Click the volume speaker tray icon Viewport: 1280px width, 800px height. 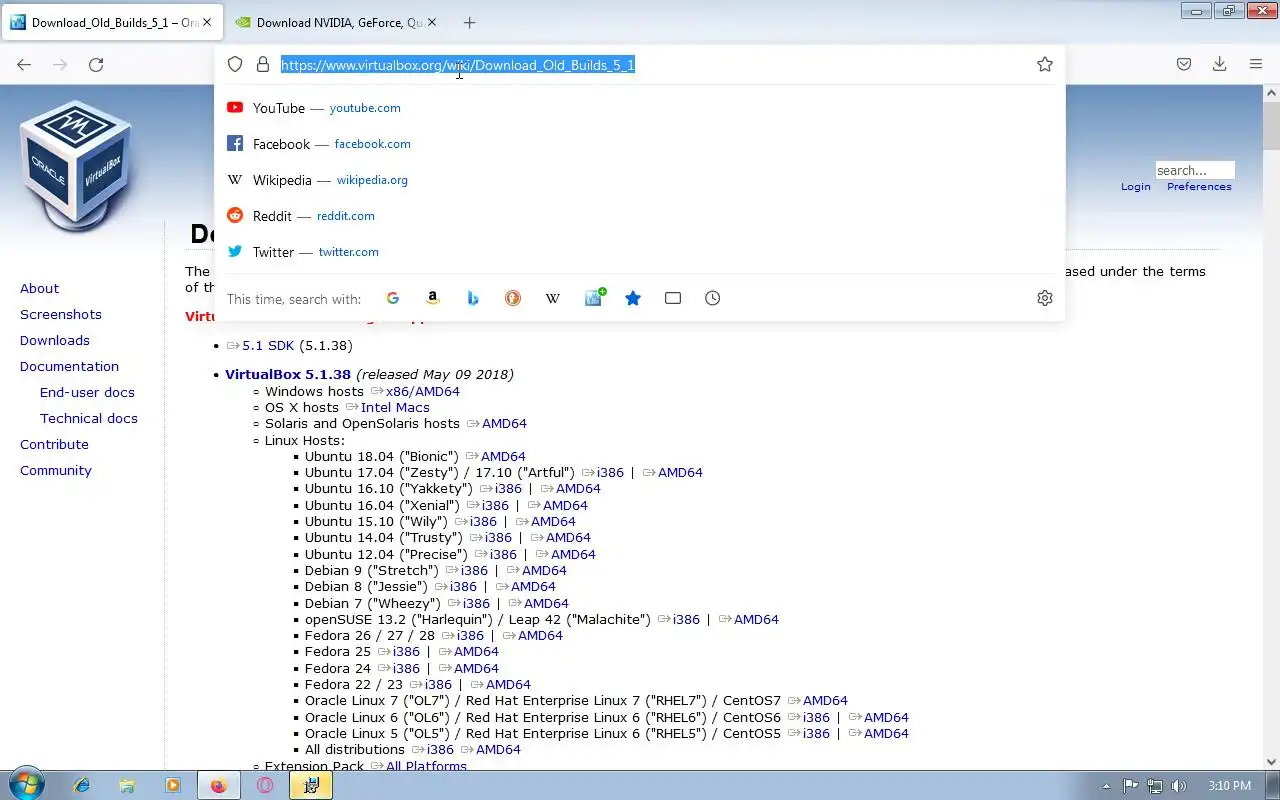tap(1179, 786)
